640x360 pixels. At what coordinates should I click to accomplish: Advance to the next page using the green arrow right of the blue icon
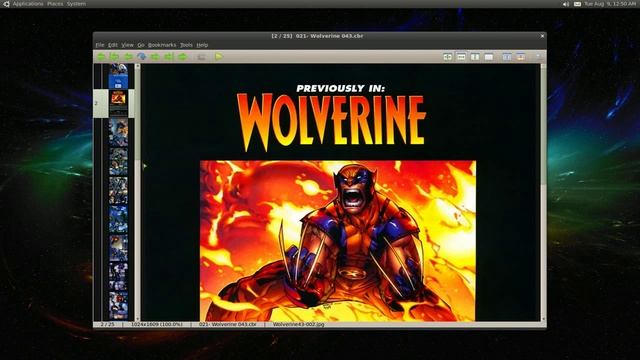[155, 57]
